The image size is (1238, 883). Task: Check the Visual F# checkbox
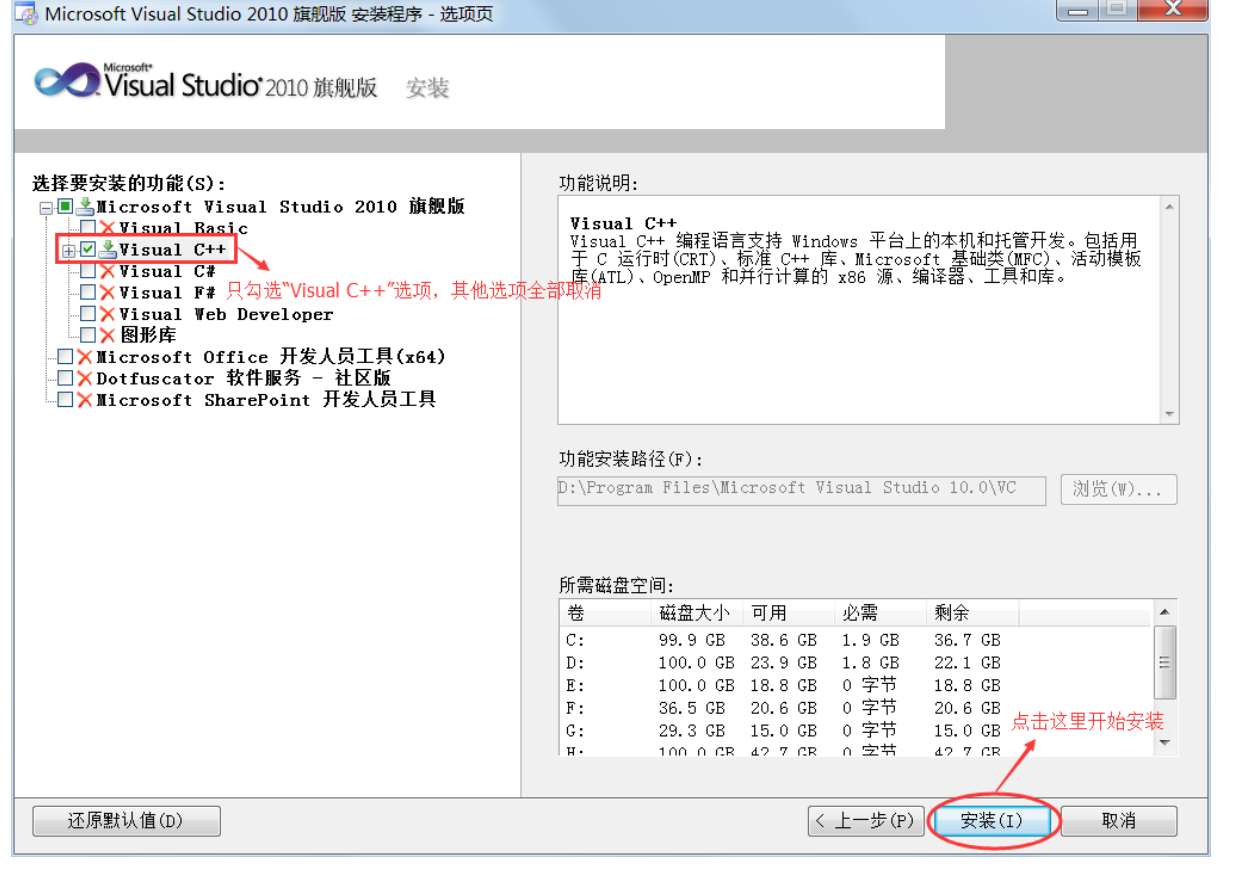coord(89,292)
